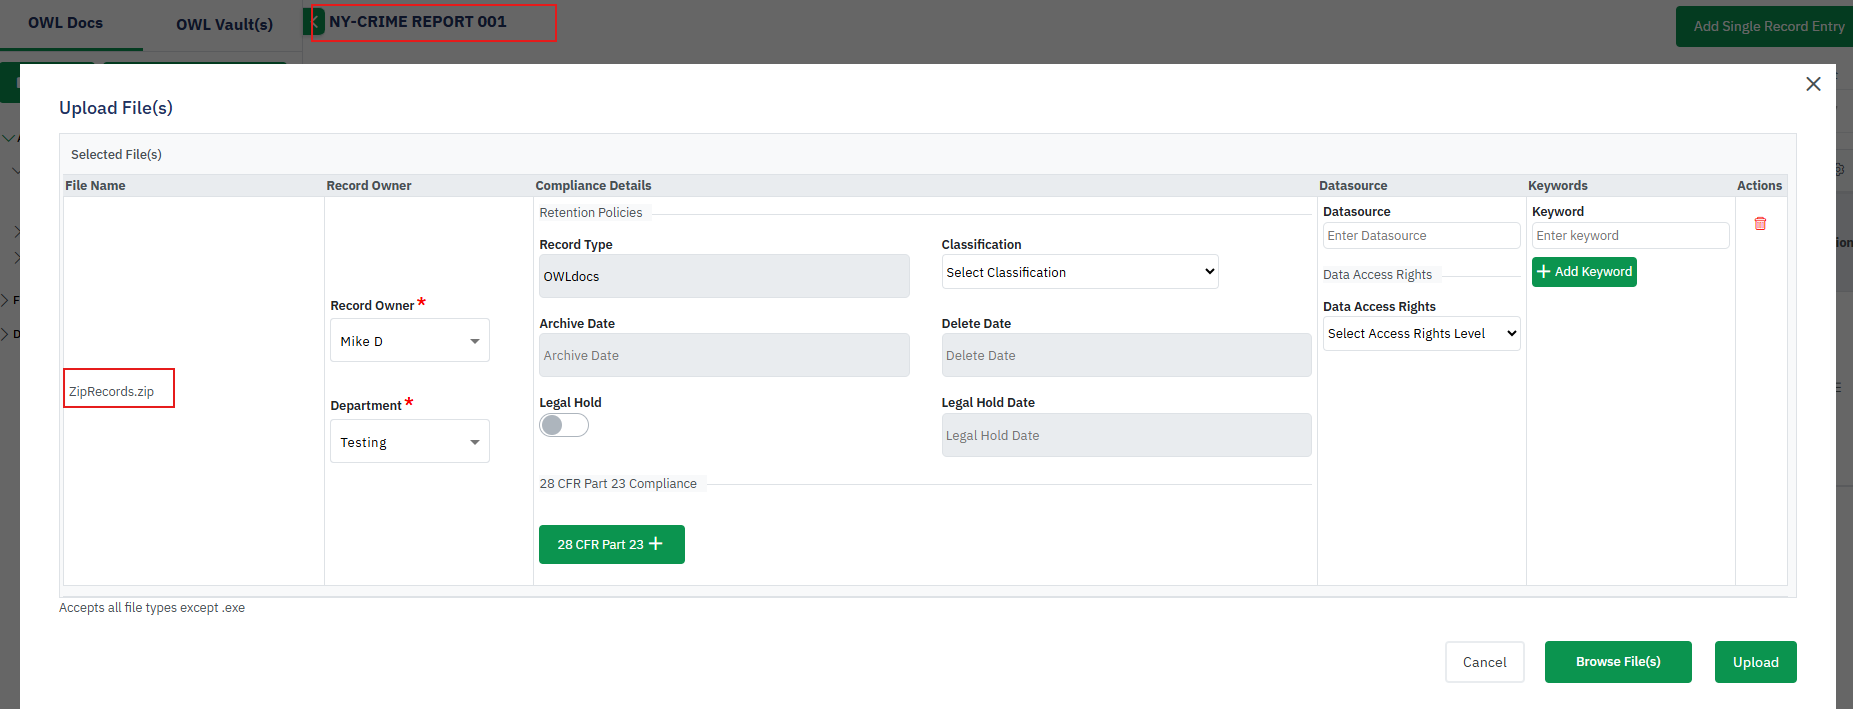Click Add Single Record Entry button
The image size is (1853, 709).
point(1767,27)
